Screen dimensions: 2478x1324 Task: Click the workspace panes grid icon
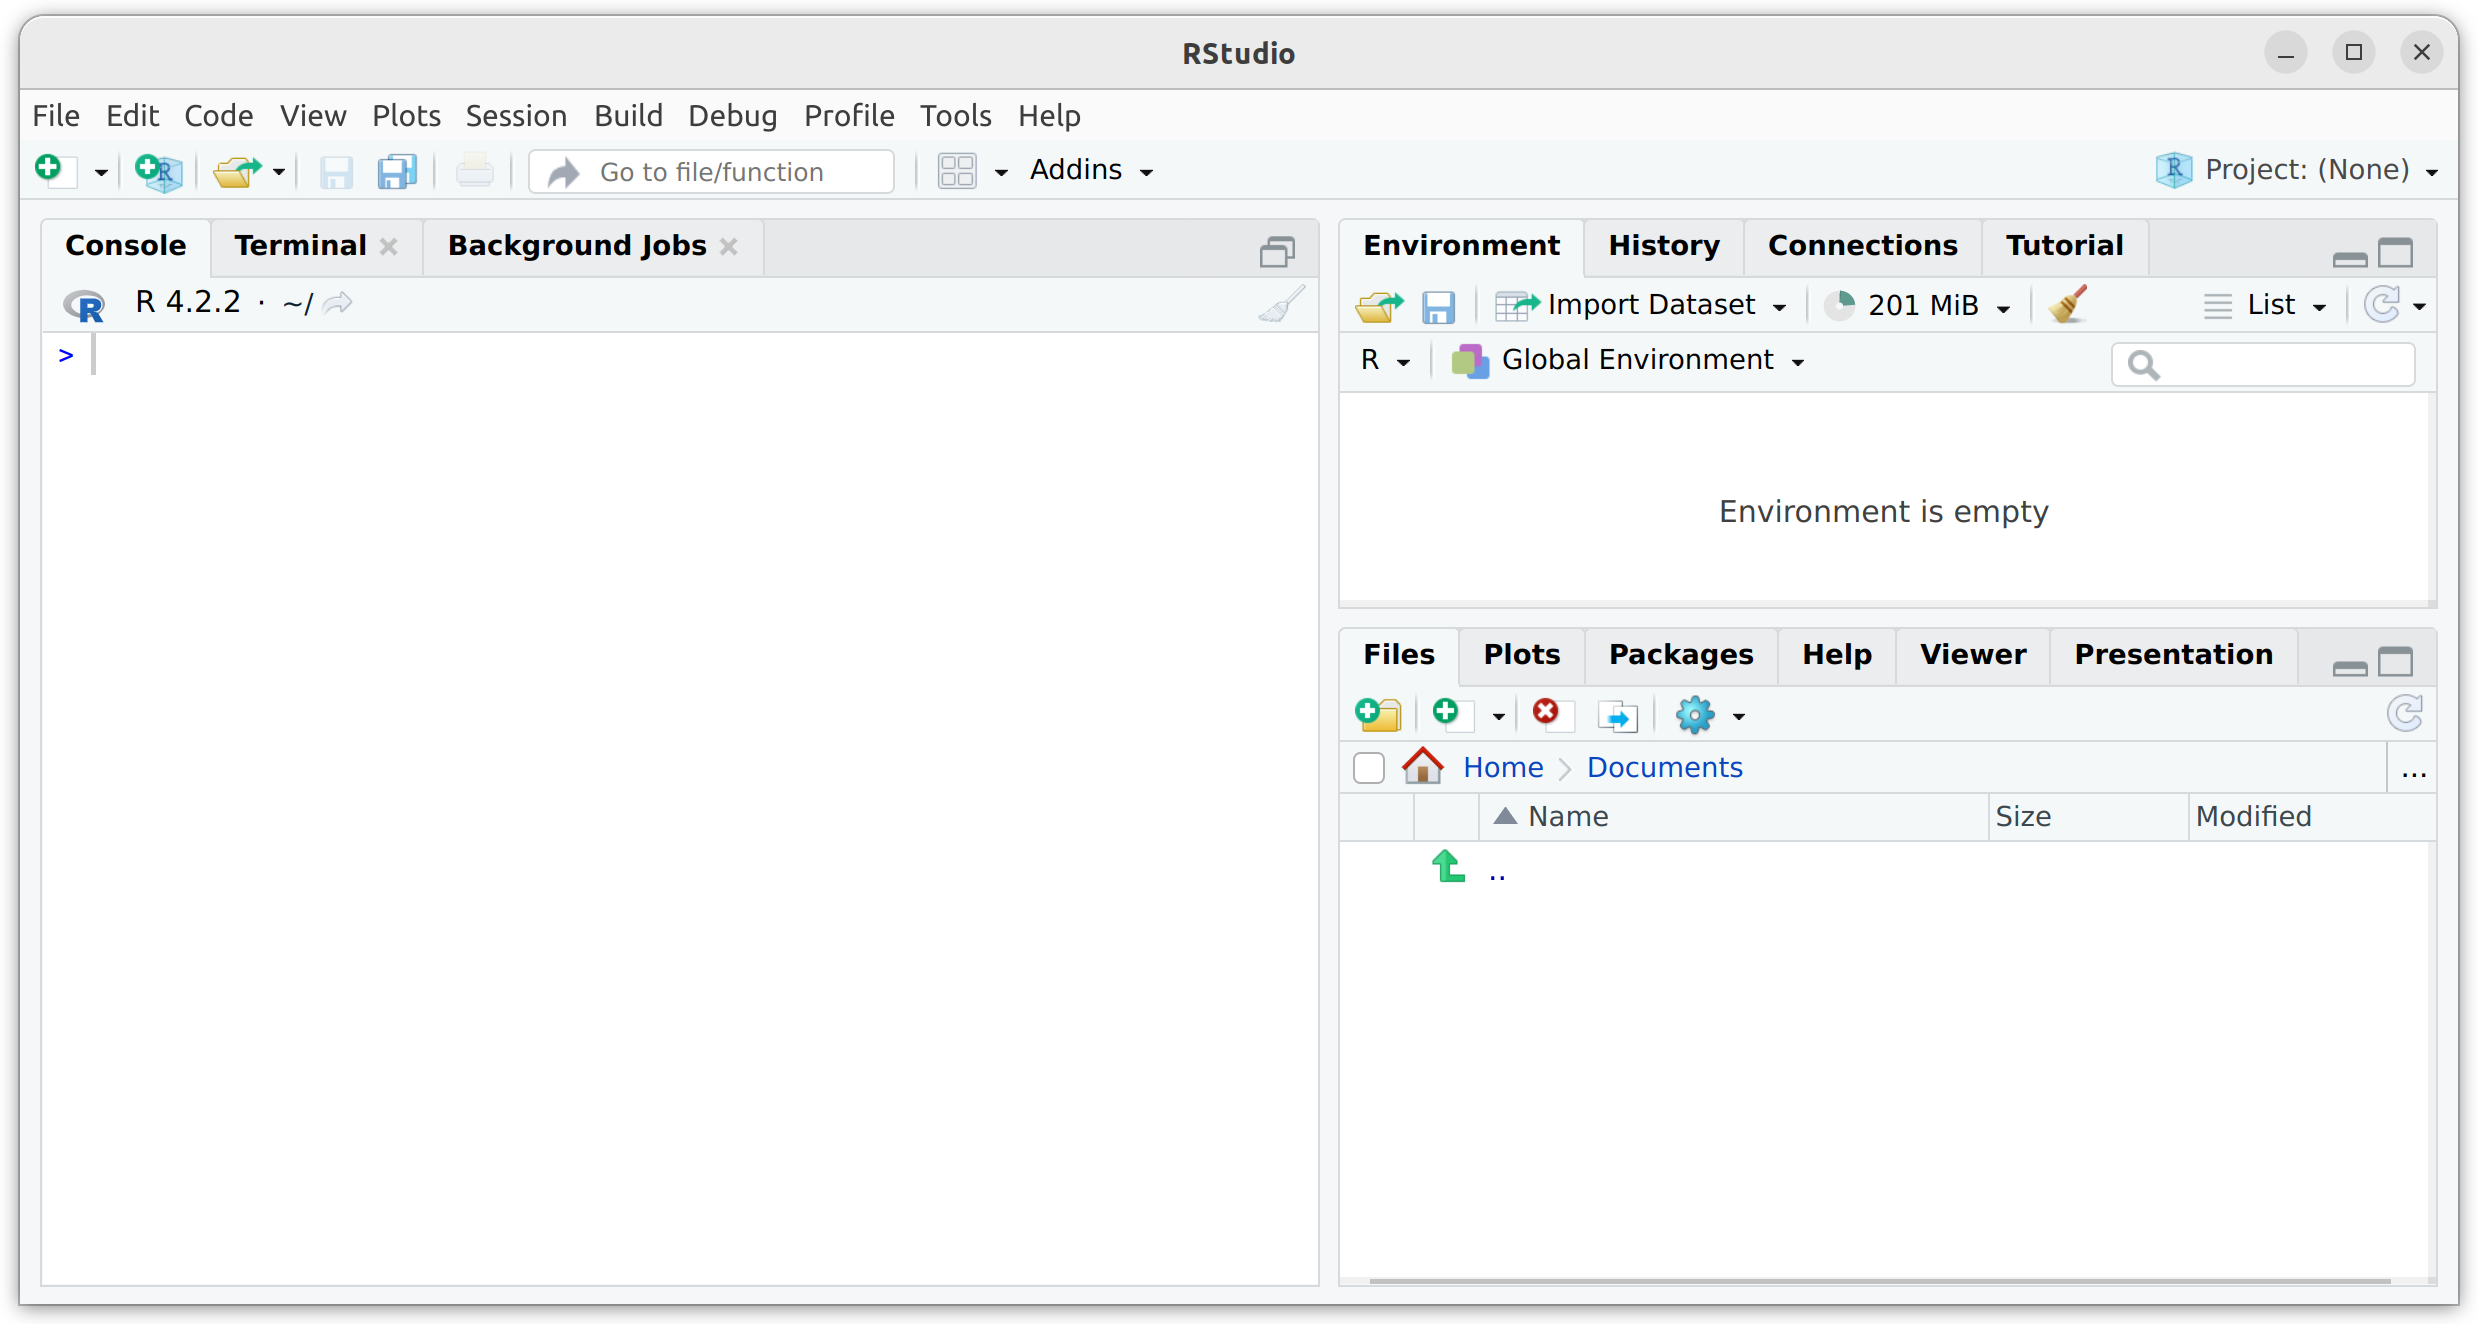click(x=957, y=171)
